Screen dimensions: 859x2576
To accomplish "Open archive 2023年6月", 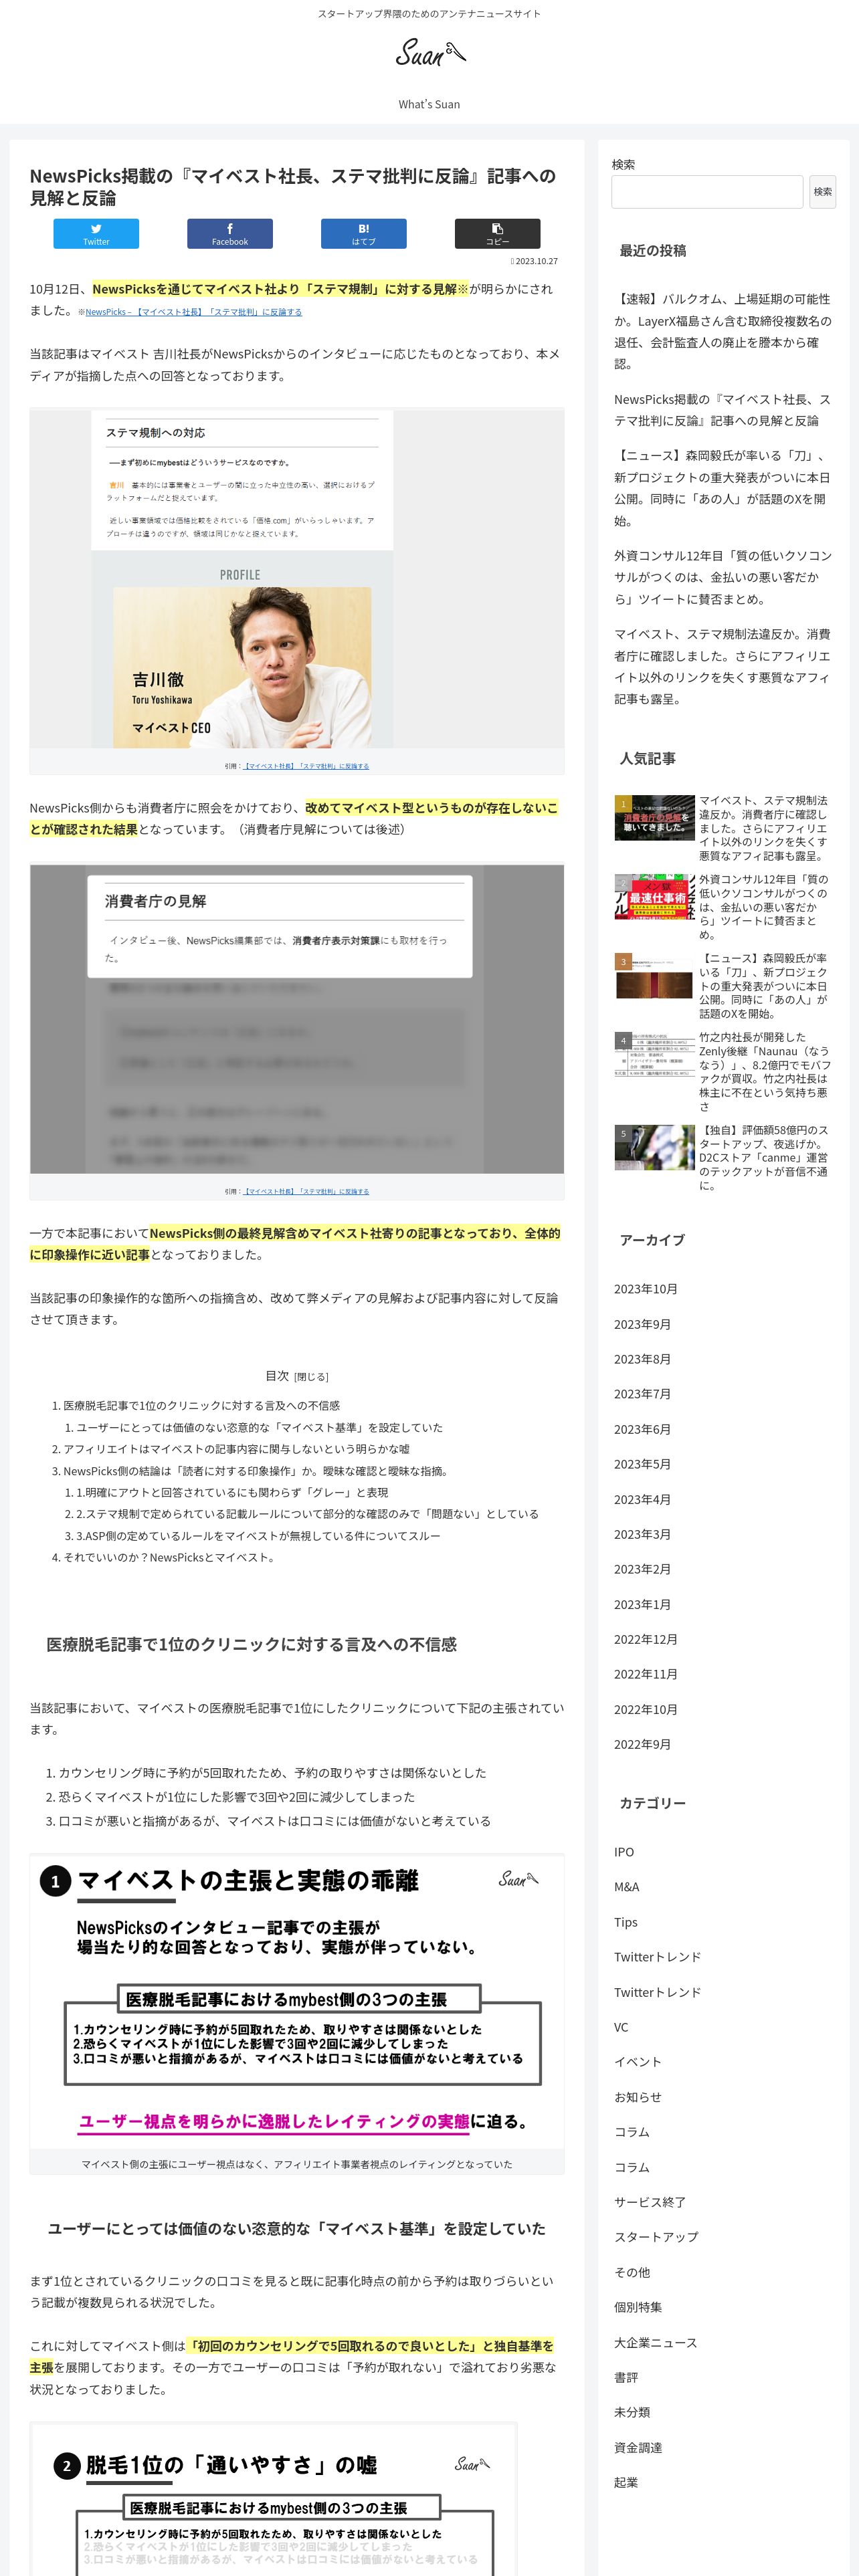I will coord(642,1429).
